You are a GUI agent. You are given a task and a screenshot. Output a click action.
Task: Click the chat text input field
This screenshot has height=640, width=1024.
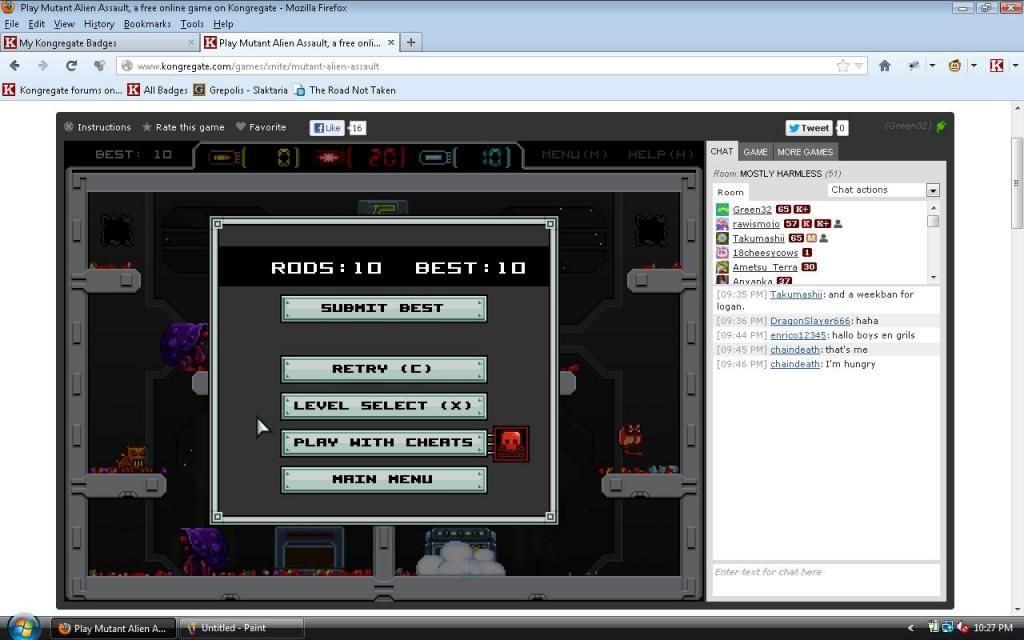(x=826, y=579)
